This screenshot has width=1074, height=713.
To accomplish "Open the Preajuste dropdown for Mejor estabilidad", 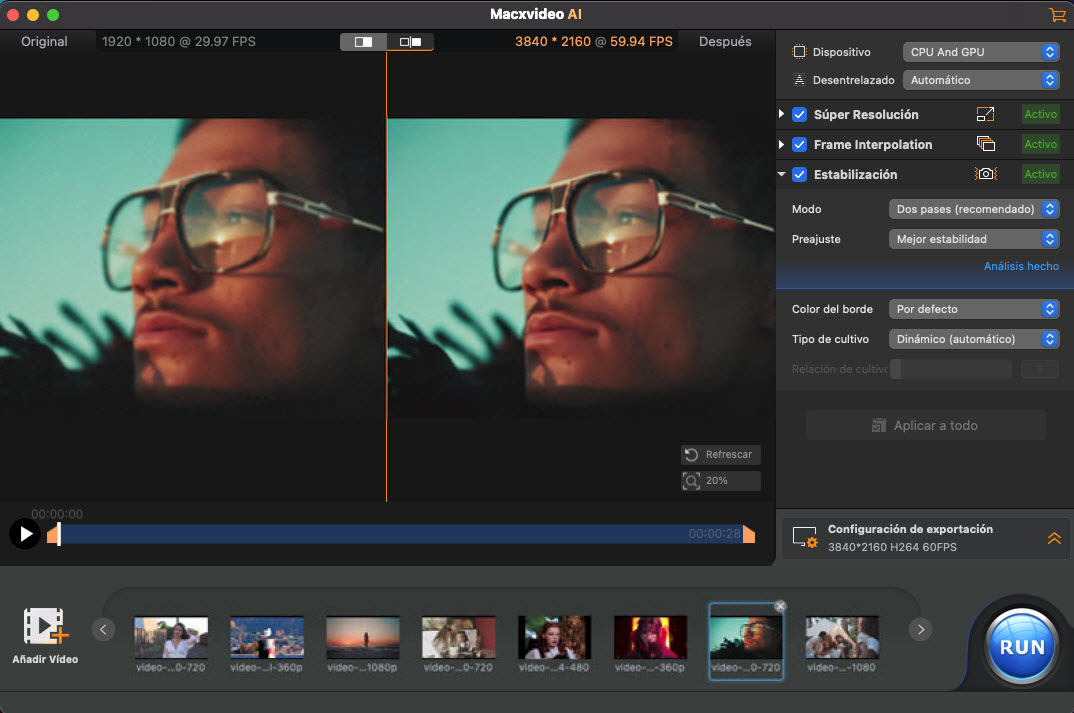I will pyautogui.click(x=972, y=239).
